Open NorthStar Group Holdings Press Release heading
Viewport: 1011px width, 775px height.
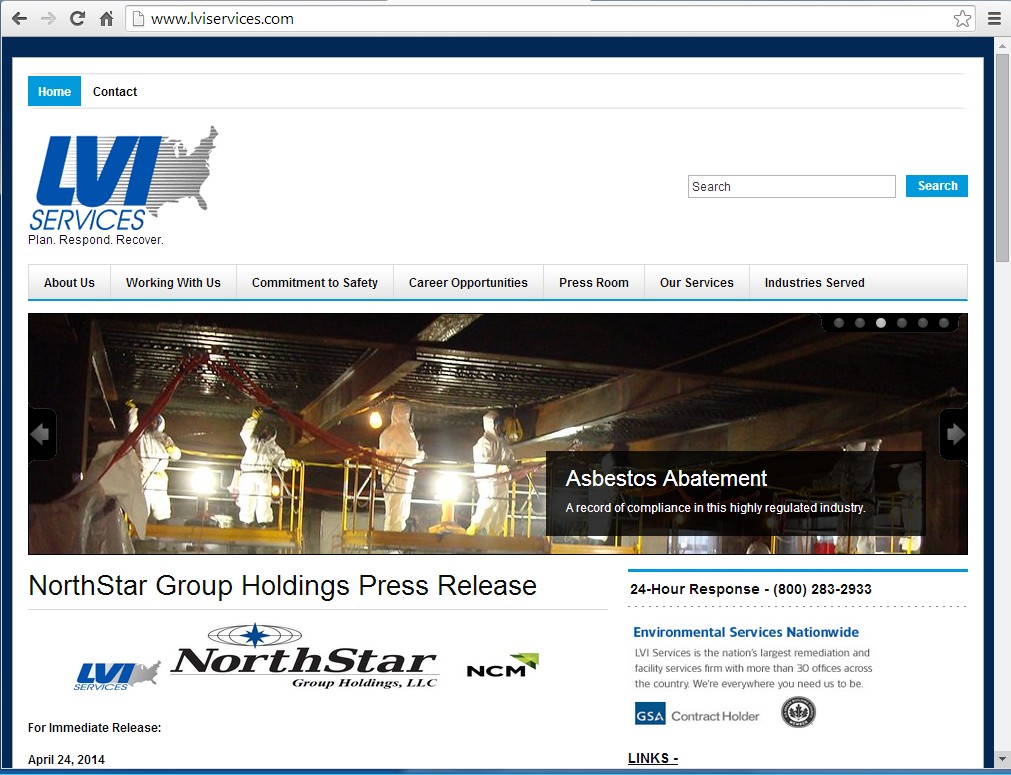coord(282,585)
